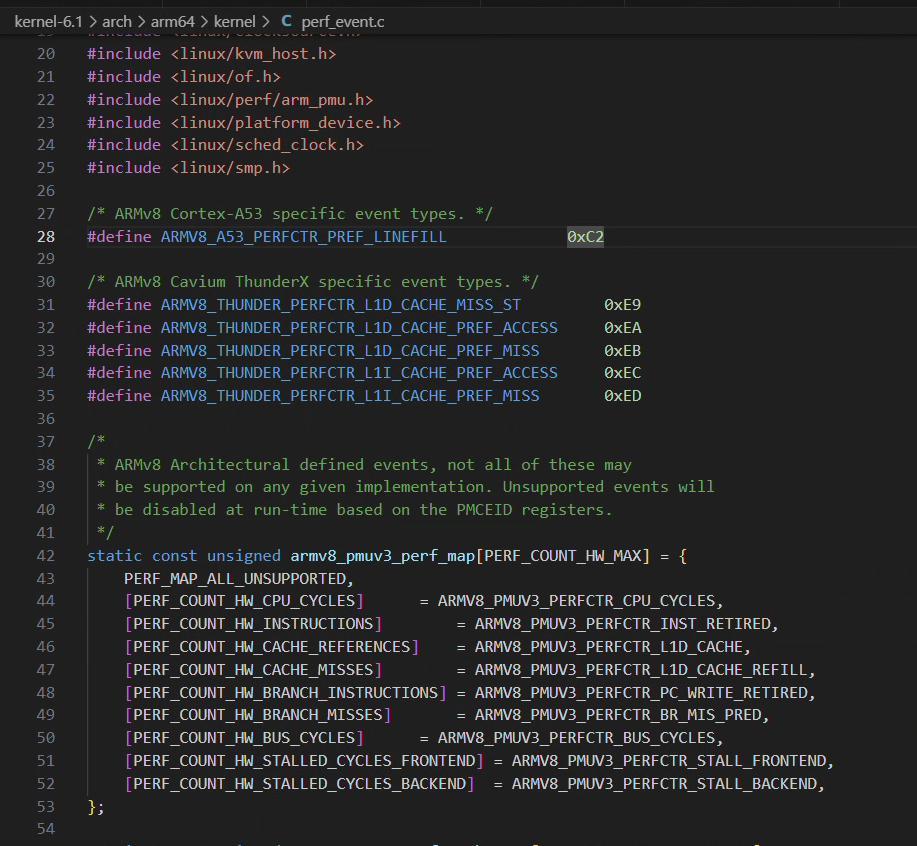Click the highlighted 0xC2 value

tap(585, 237)
